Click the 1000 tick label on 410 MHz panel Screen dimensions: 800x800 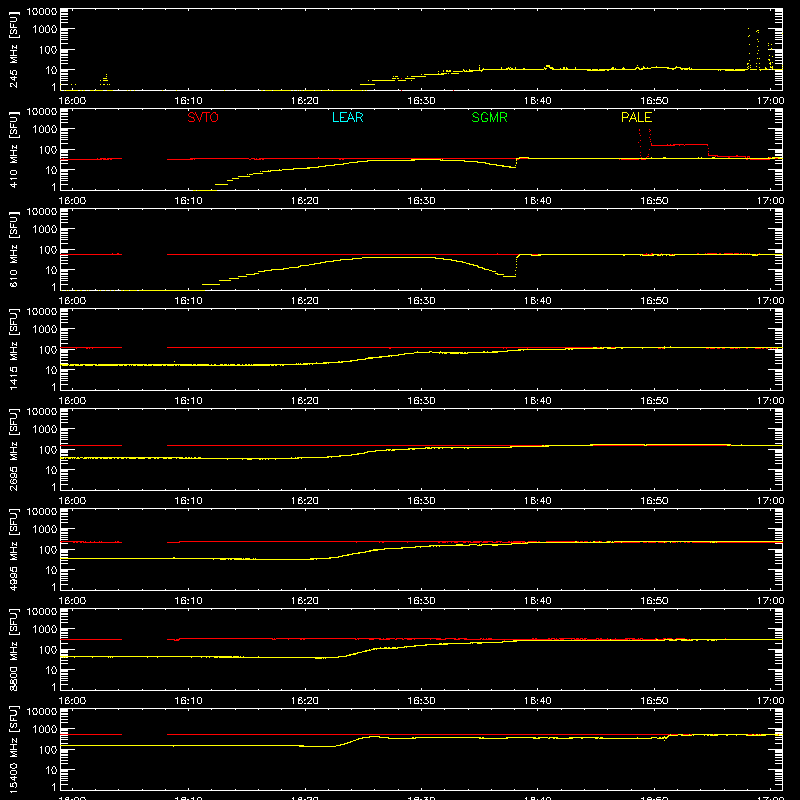coord(45,130)
